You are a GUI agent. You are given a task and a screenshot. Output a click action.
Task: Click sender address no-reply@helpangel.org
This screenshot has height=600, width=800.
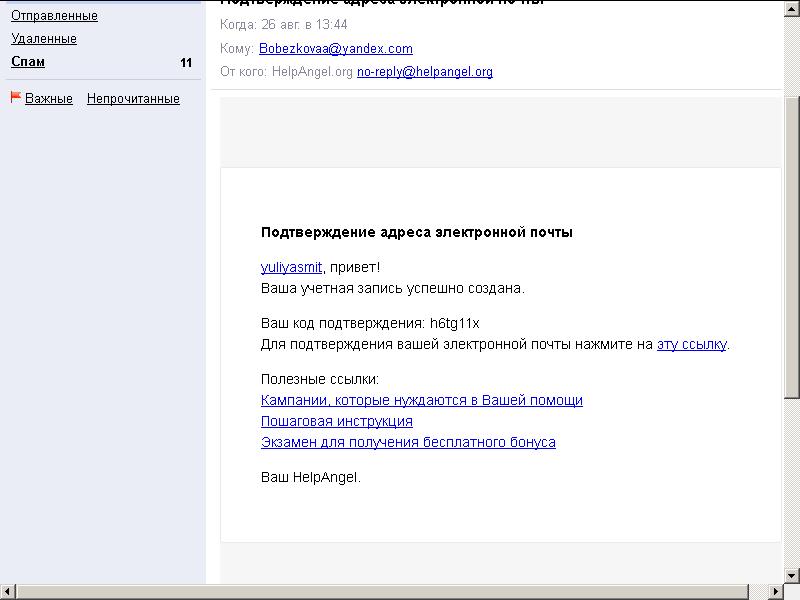point(424,71)
